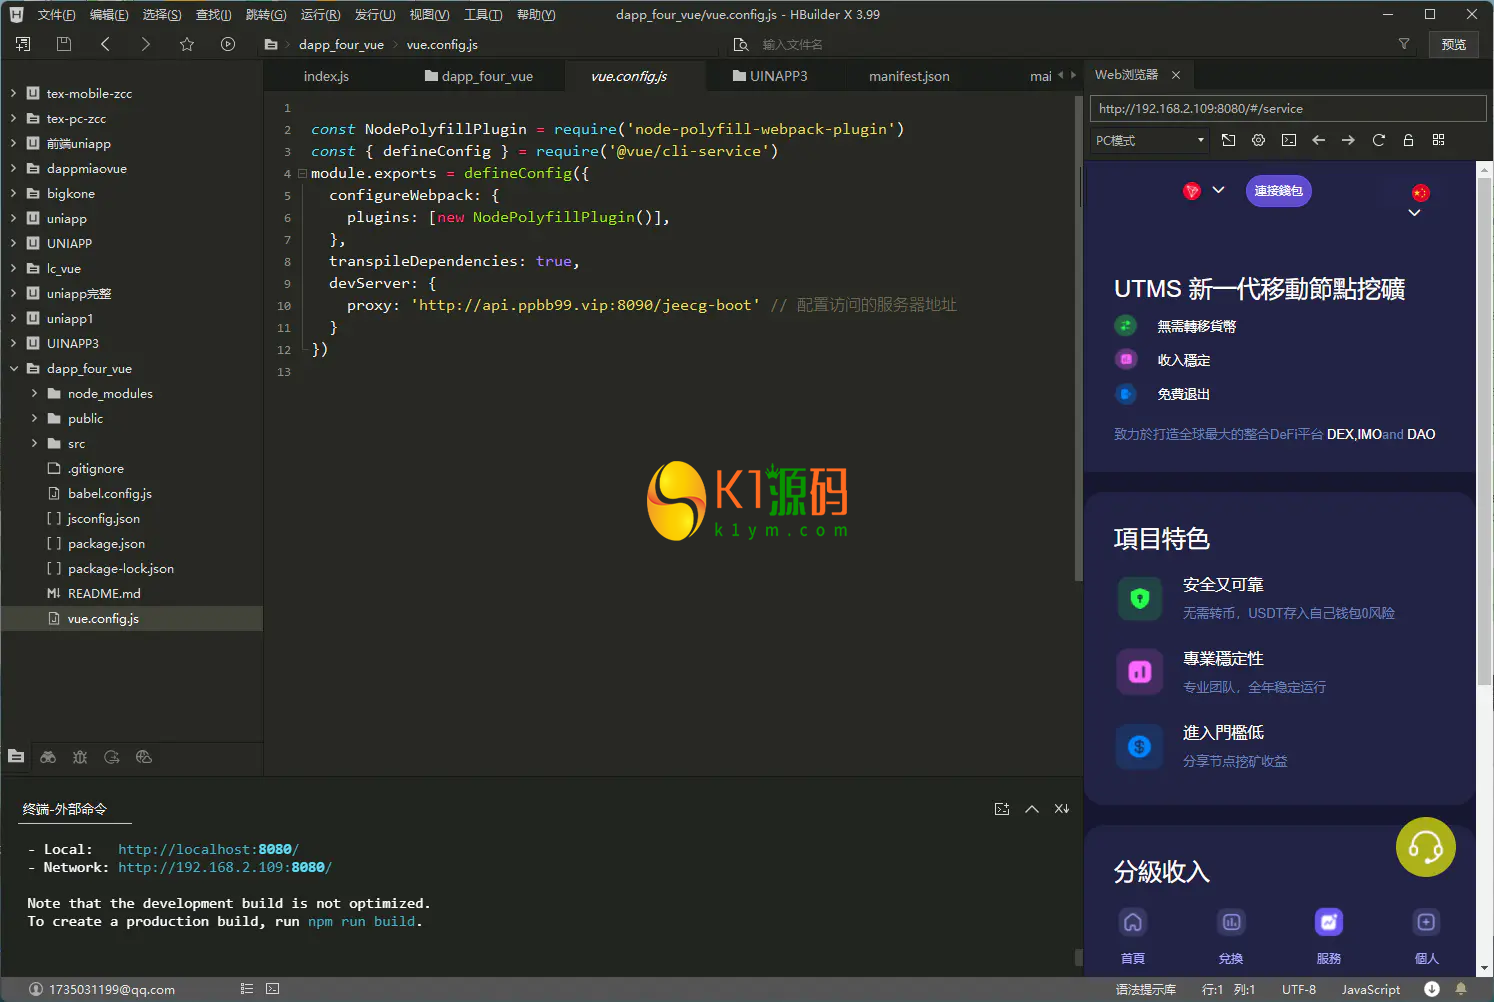Open the debug bug icon panel
The image size is (1494, 1002).
click(x=80, y=757)
